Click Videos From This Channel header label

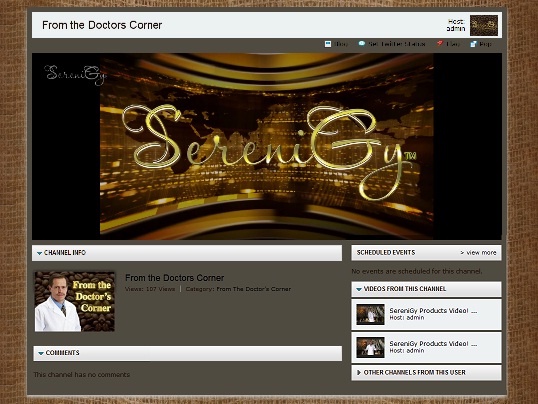[405, 289]
